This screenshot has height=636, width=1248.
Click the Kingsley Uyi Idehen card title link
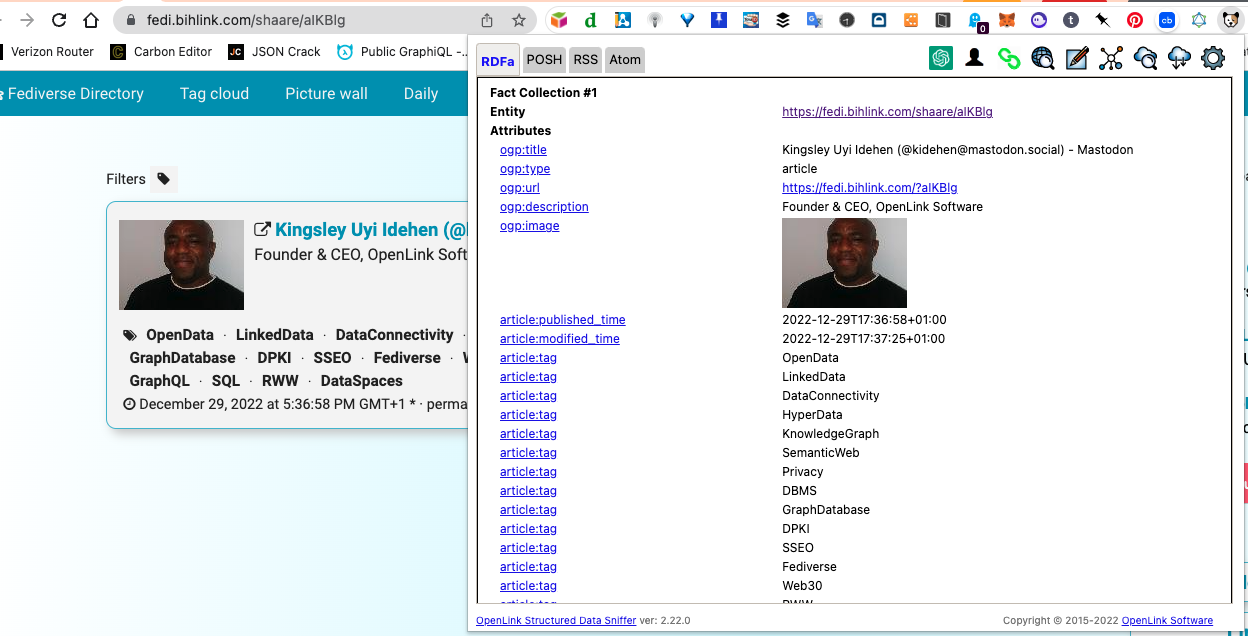[372, 230]
